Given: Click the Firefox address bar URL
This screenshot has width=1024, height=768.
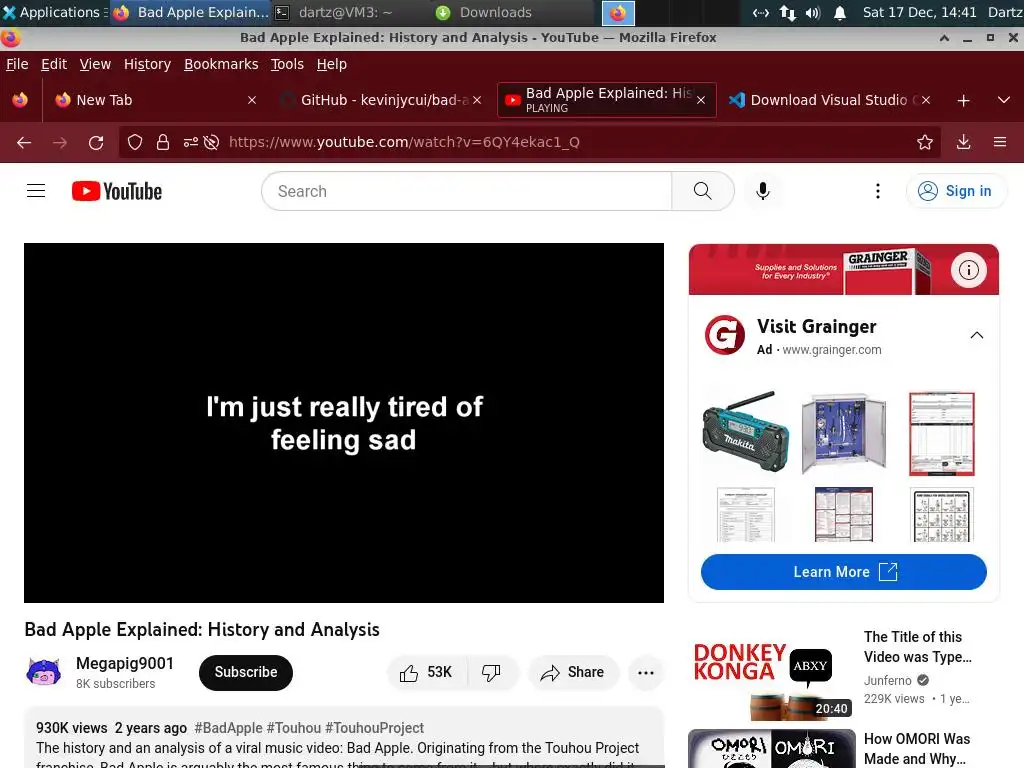Looking at the screenshot, I should point(404,142).
